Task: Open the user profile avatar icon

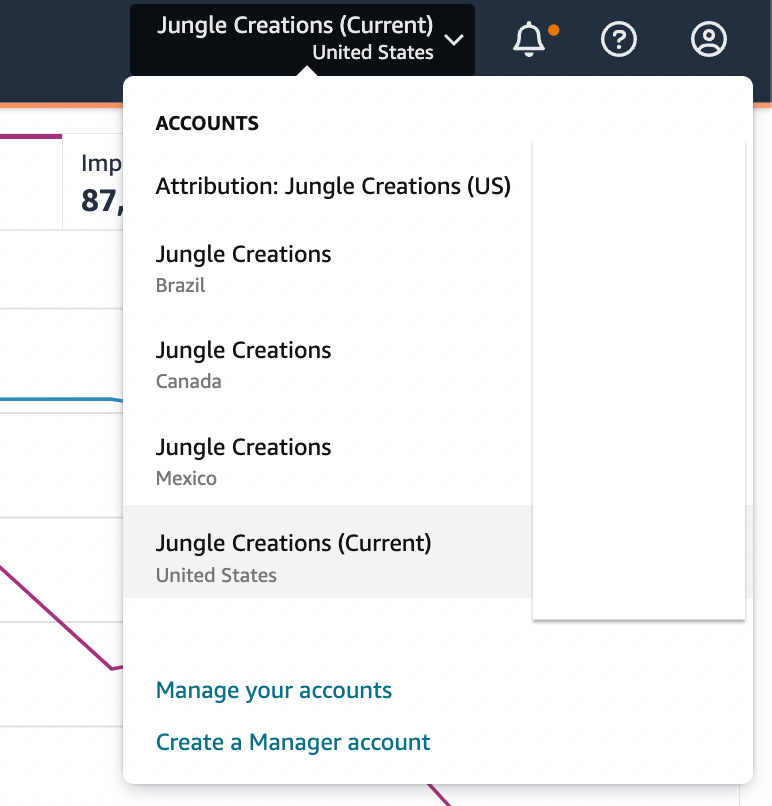Action: point(708,39)
